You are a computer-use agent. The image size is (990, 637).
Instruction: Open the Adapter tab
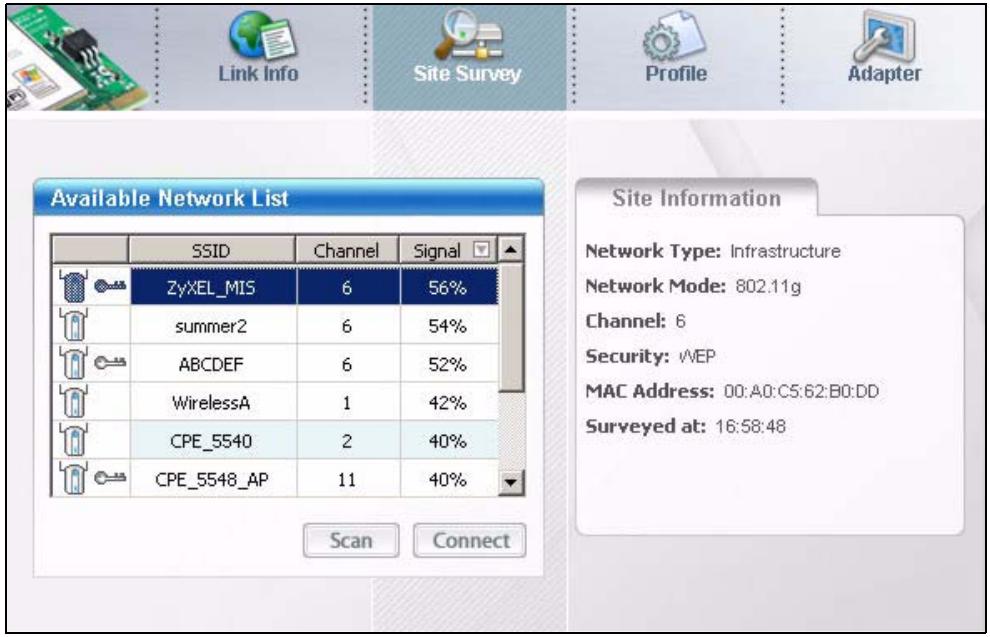click(x=884, y=57)
